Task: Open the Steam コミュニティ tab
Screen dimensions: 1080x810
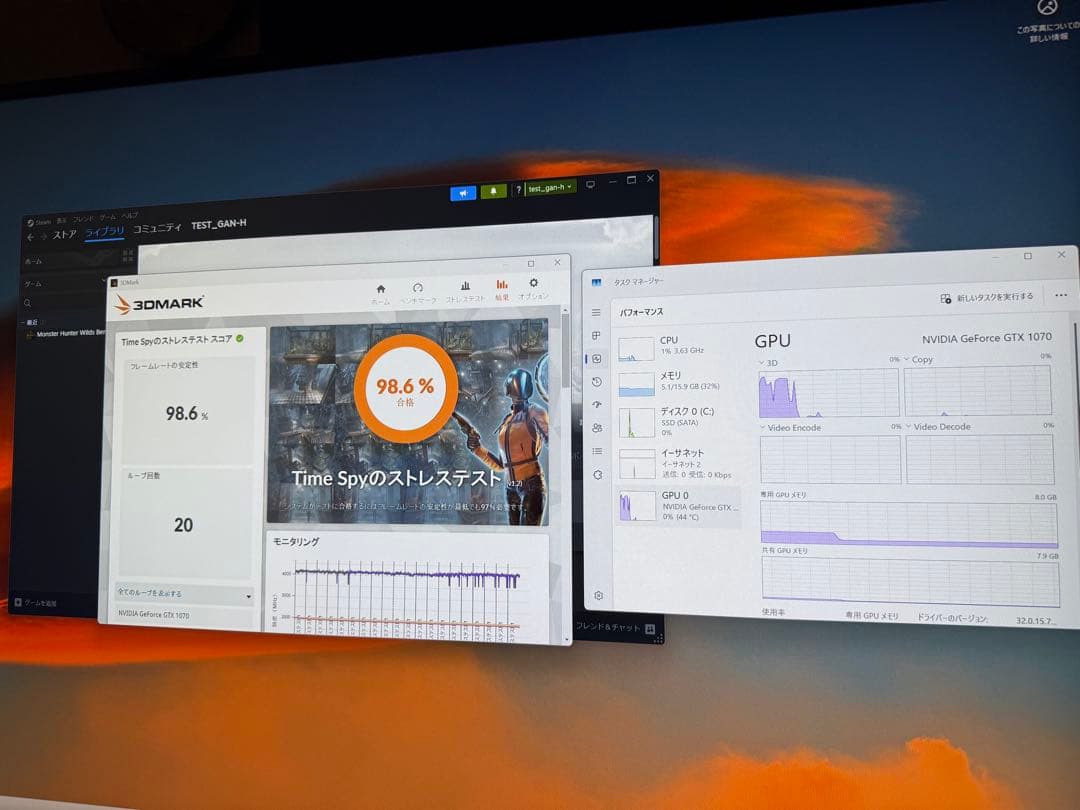Action: coord(157,228)
